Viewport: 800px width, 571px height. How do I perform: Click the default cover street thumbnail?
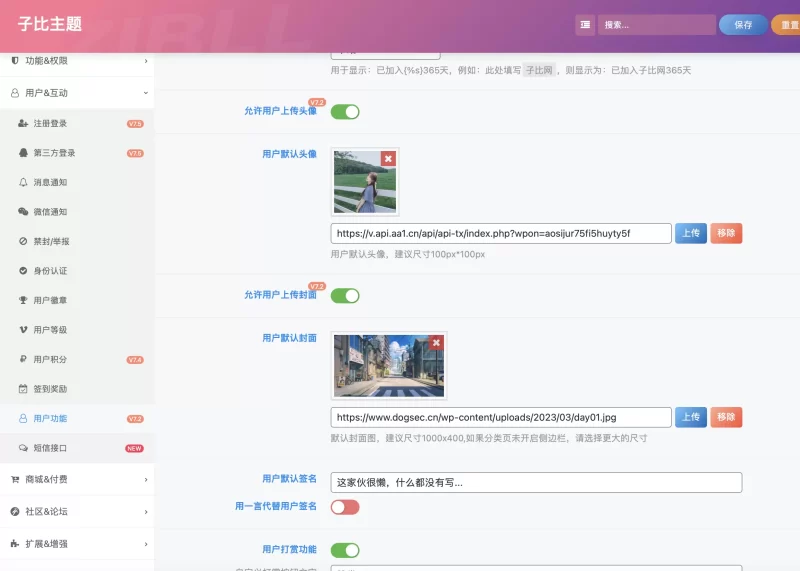(389, 365)
